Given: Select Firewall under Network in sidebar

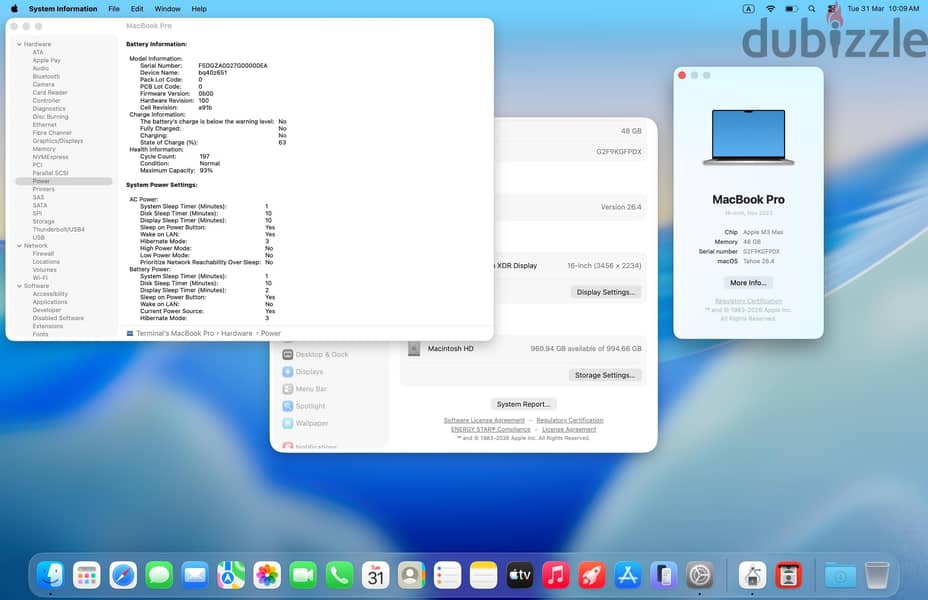Looking at the screenshot, I should click(43, 254).
